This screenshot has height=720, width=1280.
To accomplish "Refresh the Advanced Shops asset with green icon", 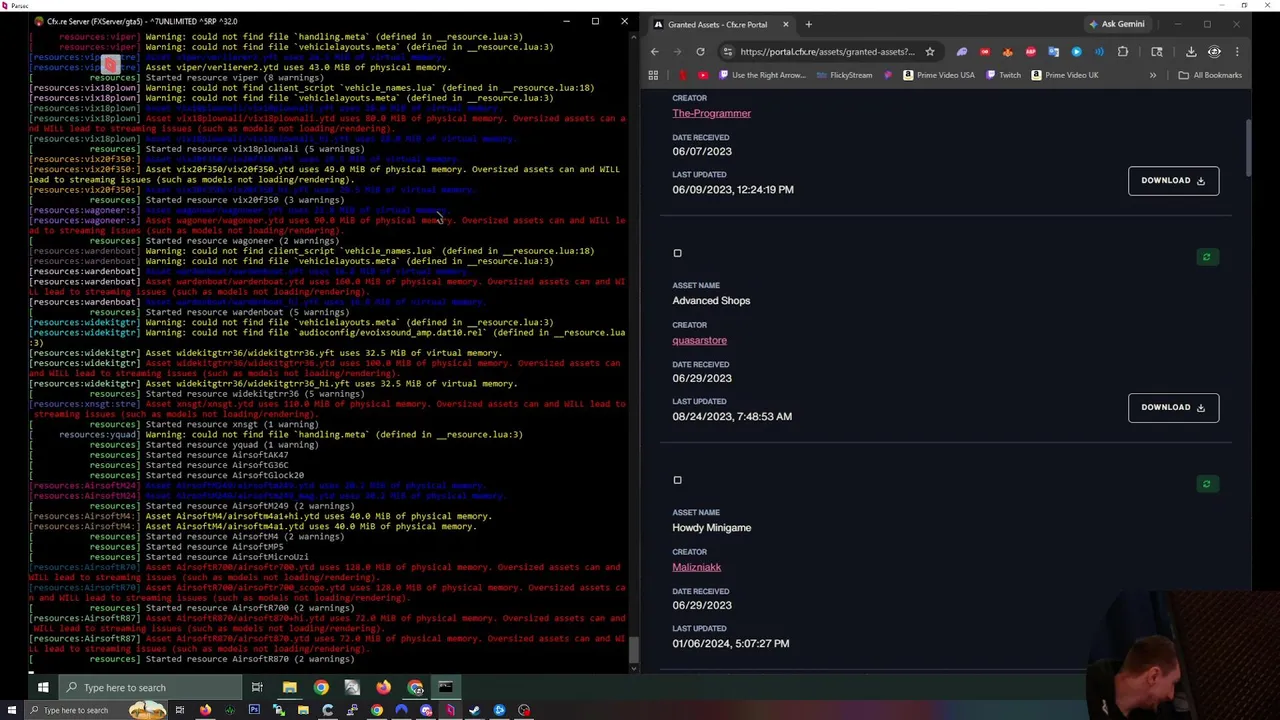I will (x=1206, y=257).
